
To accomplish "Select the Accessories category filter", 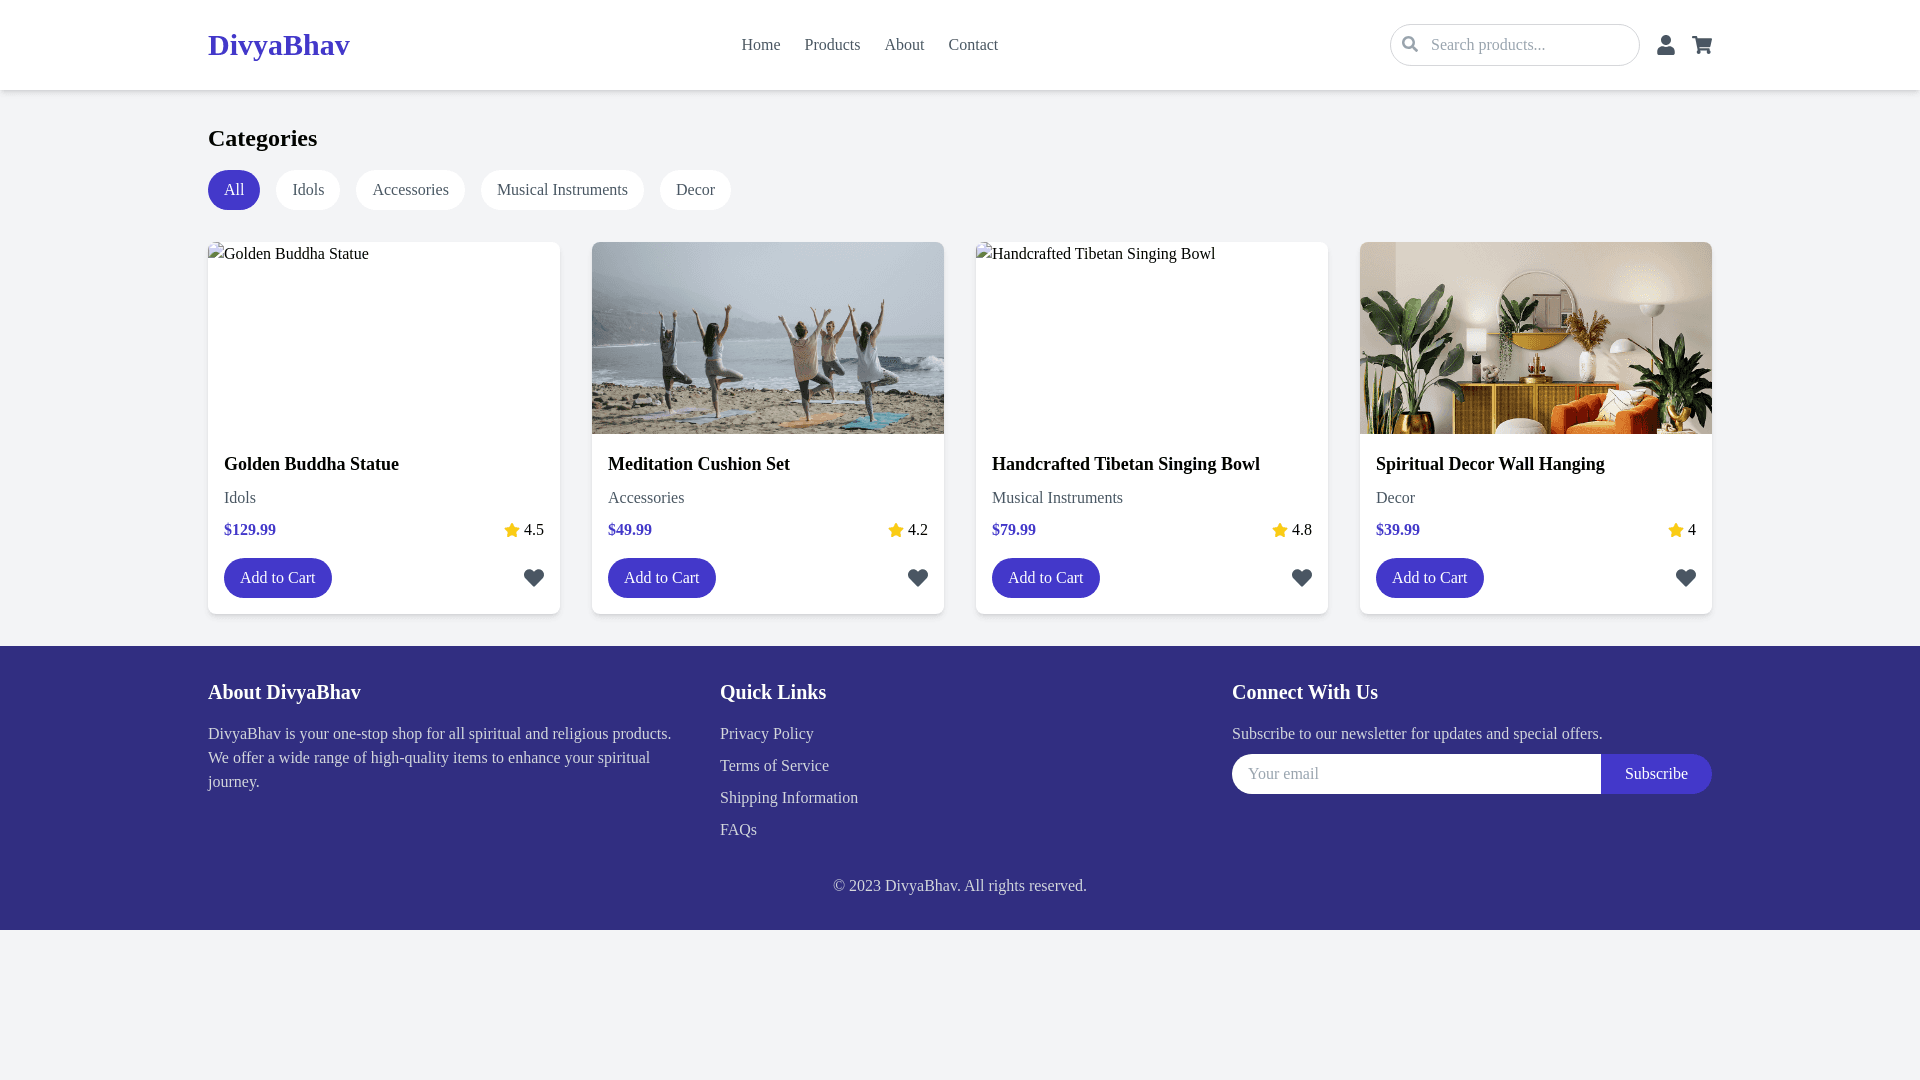I will click(x=410, y=190).
